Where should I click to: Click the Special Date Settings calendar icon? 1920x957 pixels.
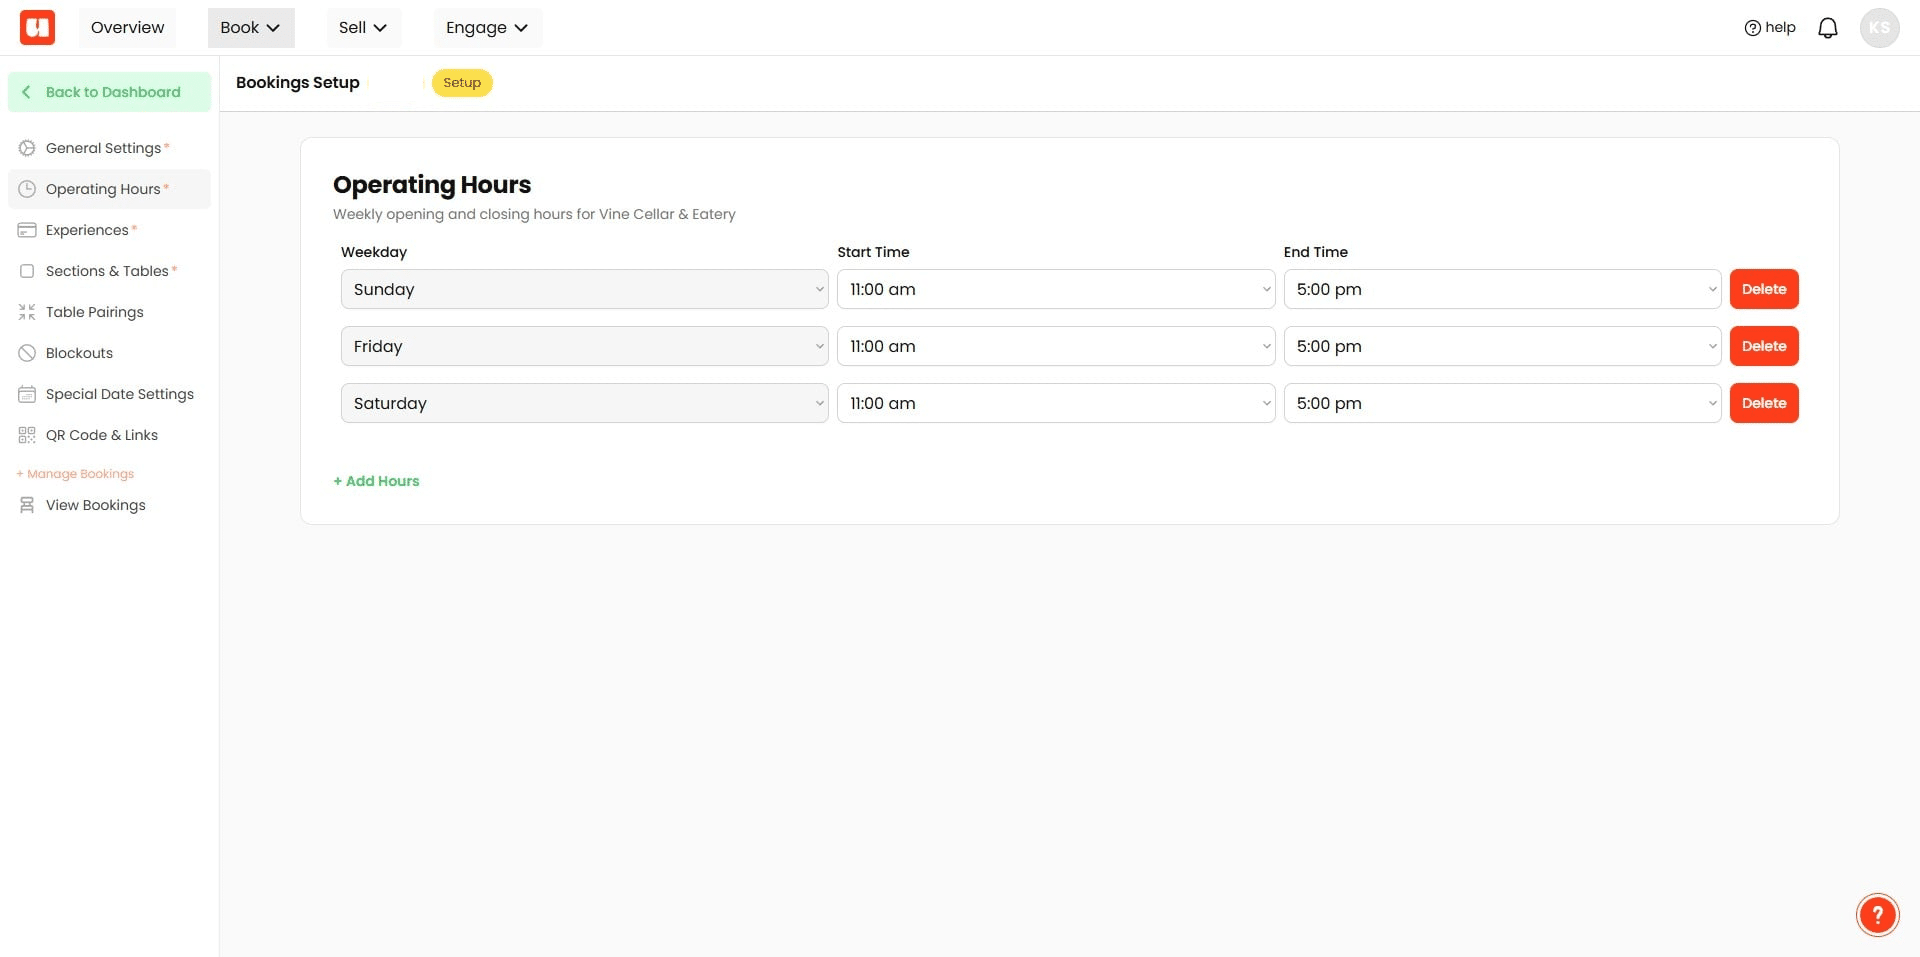27,394
